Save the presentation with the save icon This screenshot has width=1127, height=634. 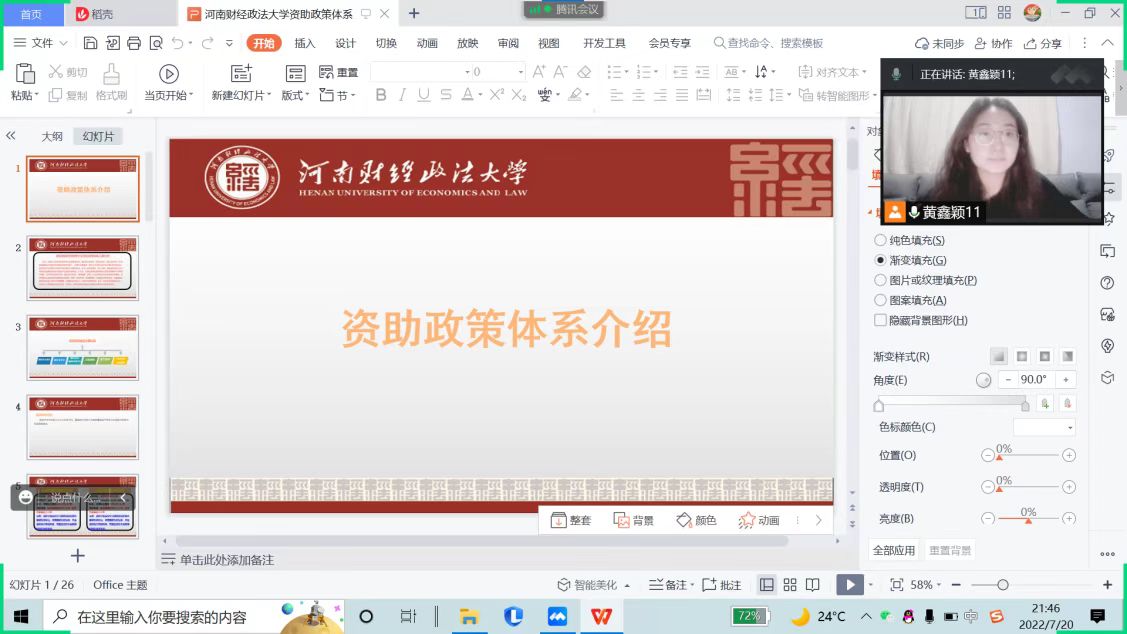(91, 43)
